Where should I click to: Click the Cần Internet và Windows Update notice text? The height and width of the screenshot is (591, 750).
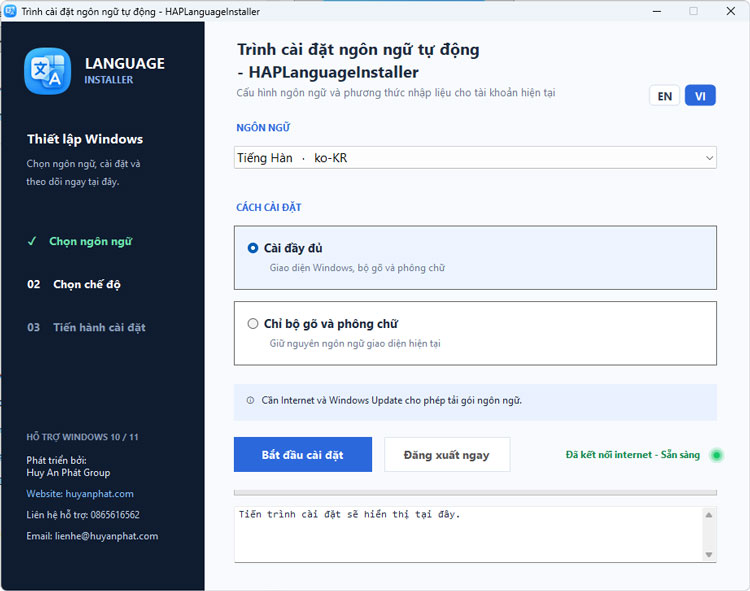[391, 400]
